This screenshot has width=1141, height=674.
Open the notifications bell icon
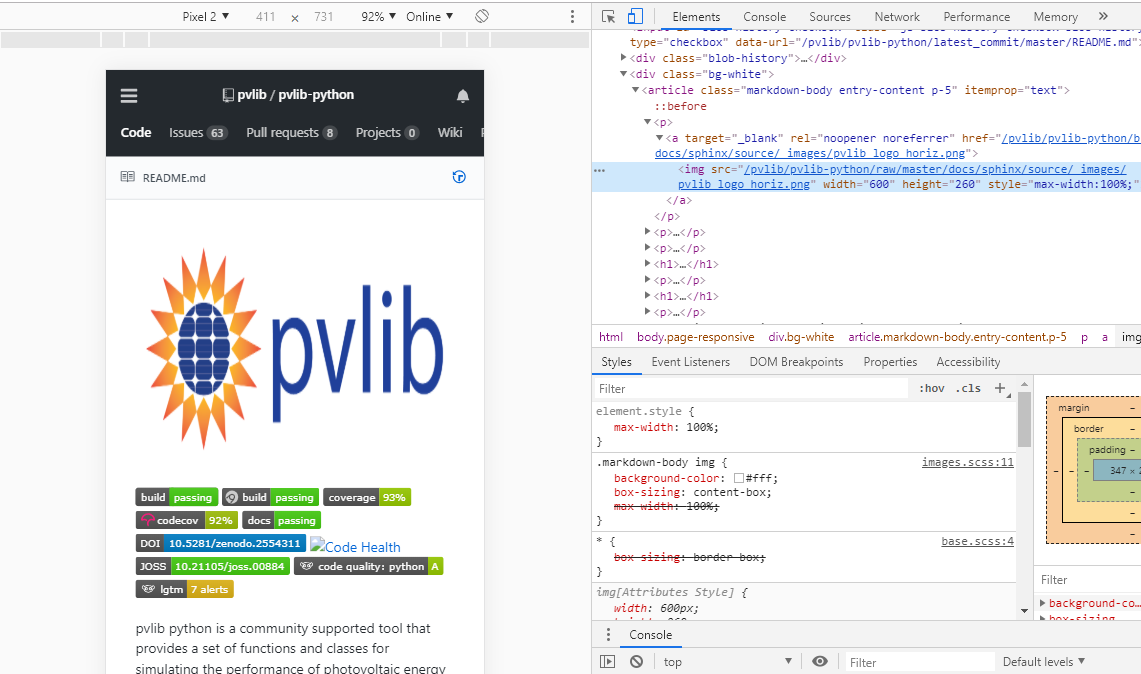pyautogui.click(x=463, y=95)
